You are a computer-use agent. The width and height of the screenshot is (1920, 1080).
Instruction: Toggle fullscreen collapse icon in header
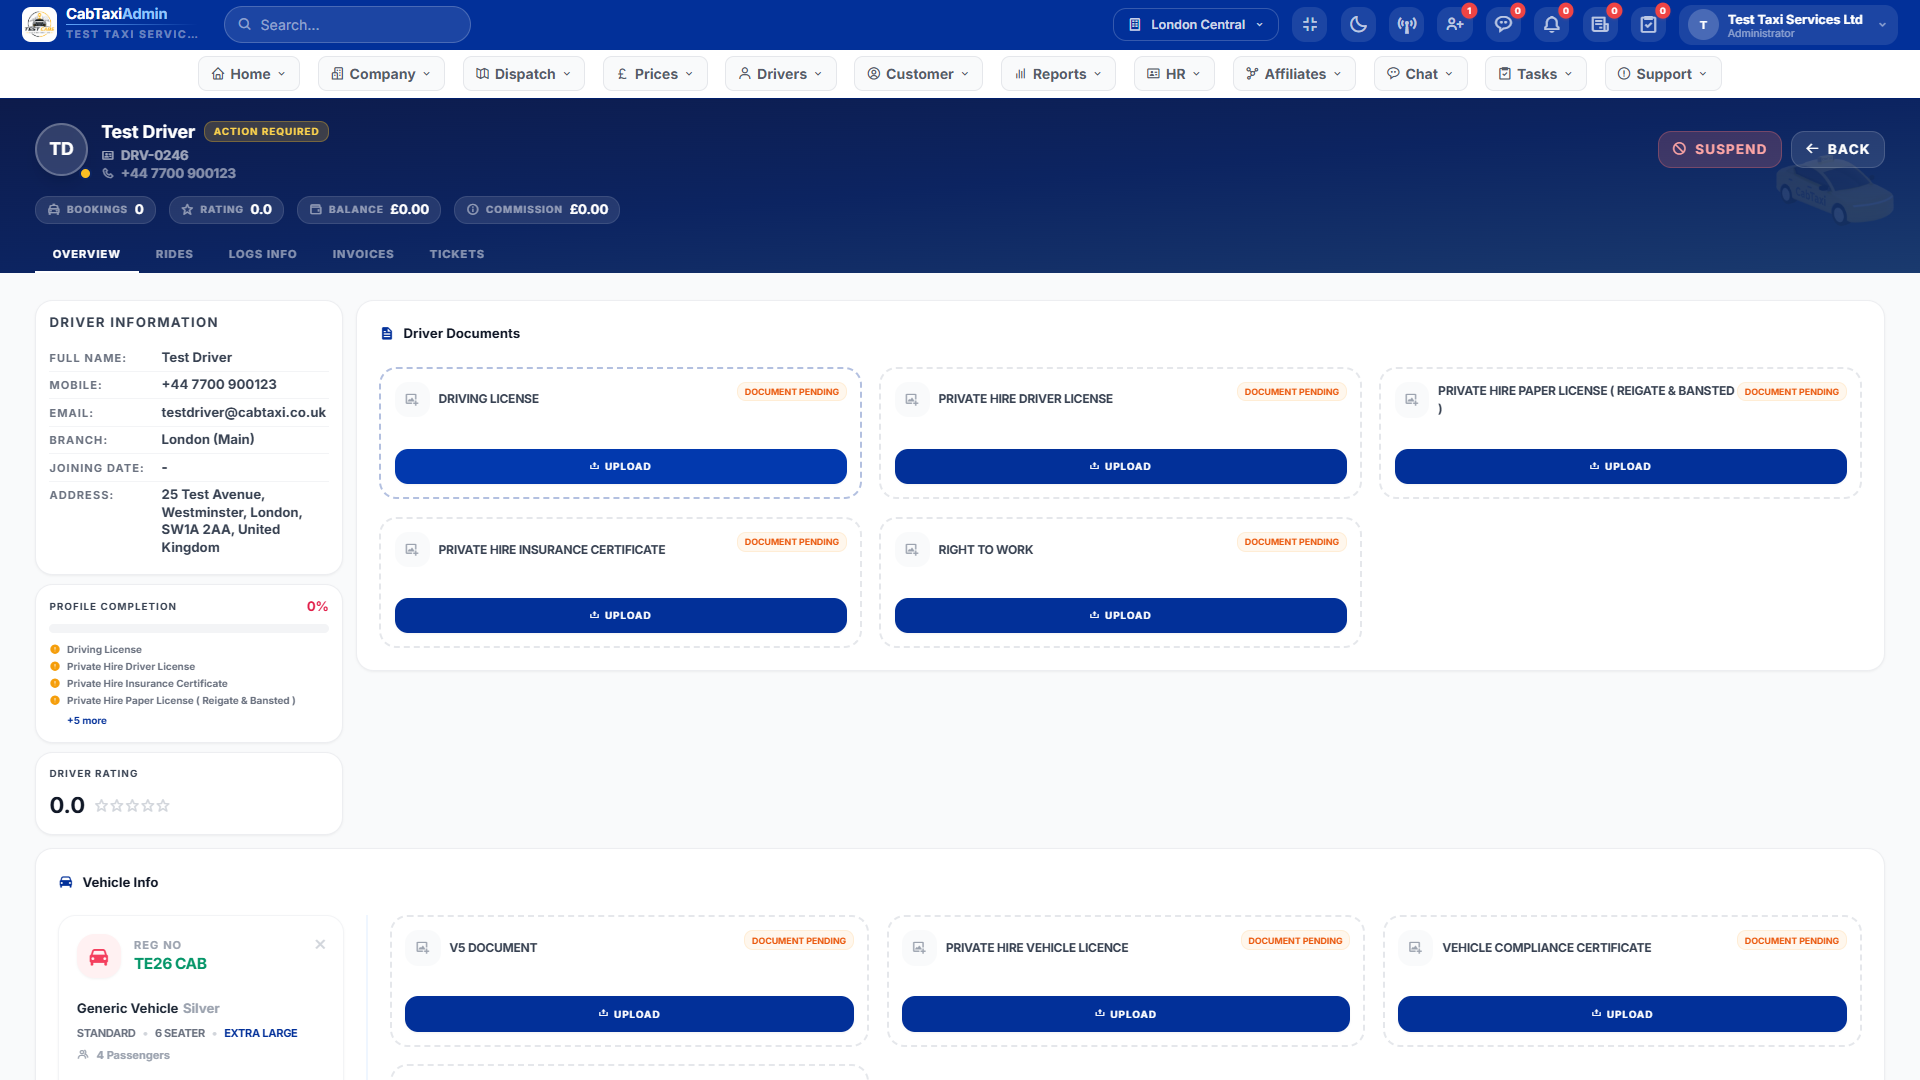click(x=1310, y=25)
